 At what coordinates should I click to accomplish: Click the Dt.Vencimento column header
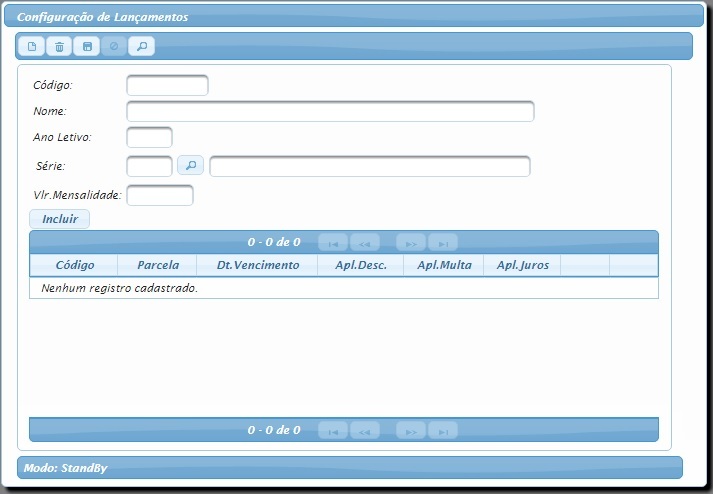[x=257, y=265]
